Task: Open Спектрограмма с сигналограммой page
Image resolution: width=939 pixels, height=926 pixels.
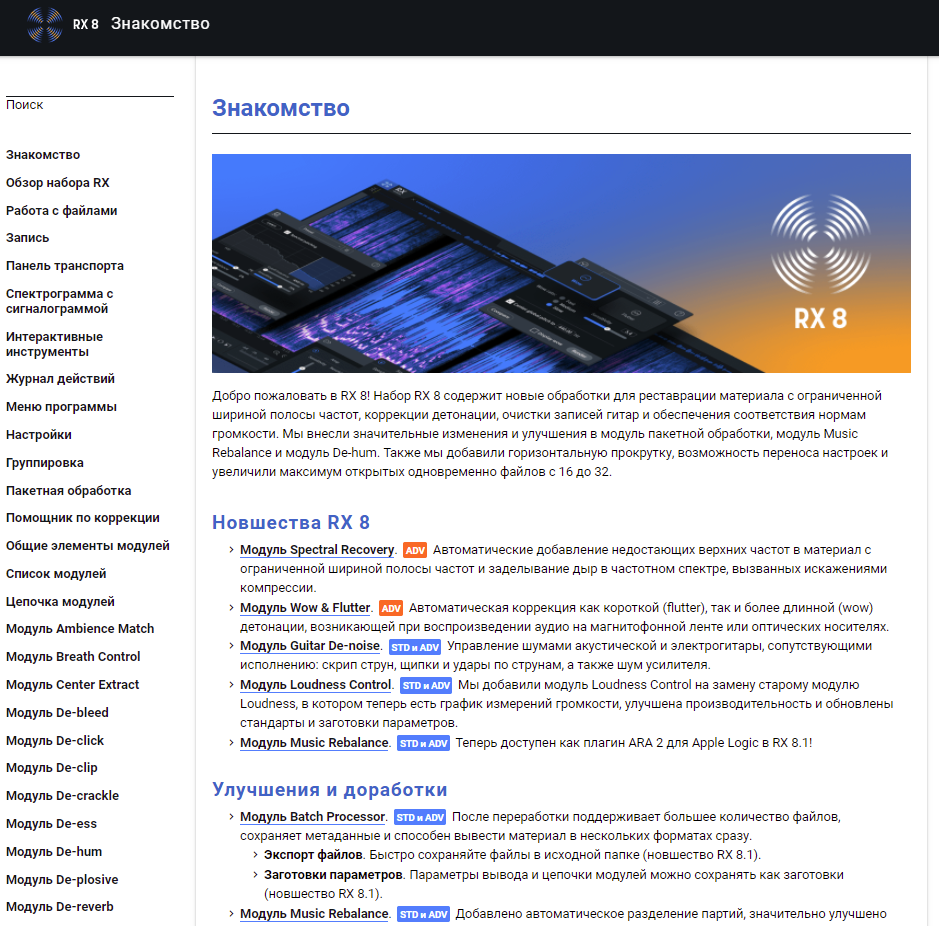Action: [59, 301]
